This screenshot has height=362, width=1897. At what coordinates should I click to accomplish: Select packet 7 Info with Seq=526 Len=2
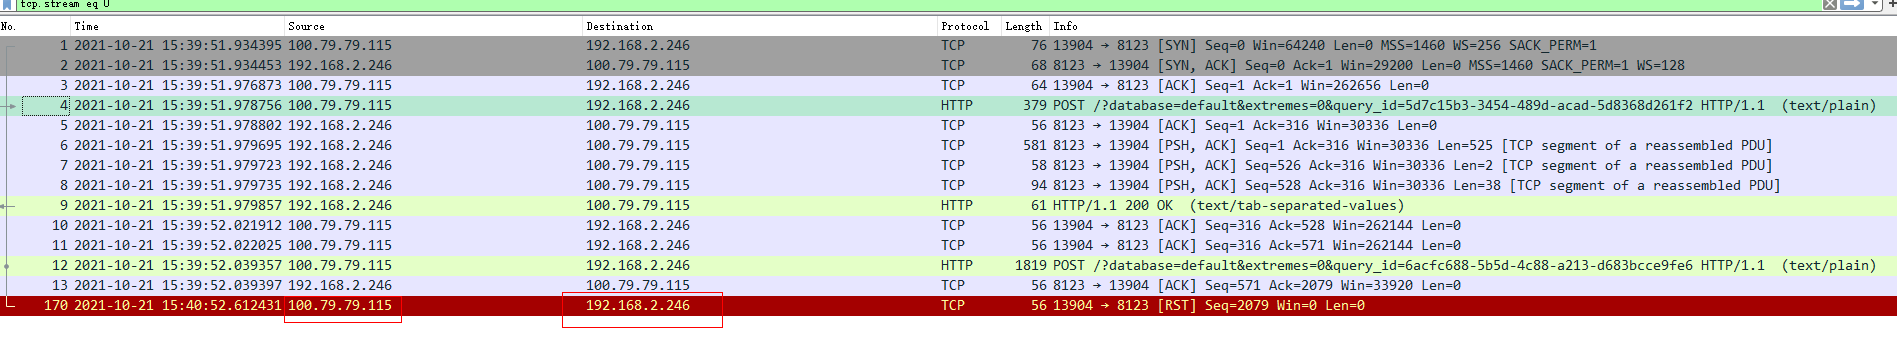(1412, 165)
